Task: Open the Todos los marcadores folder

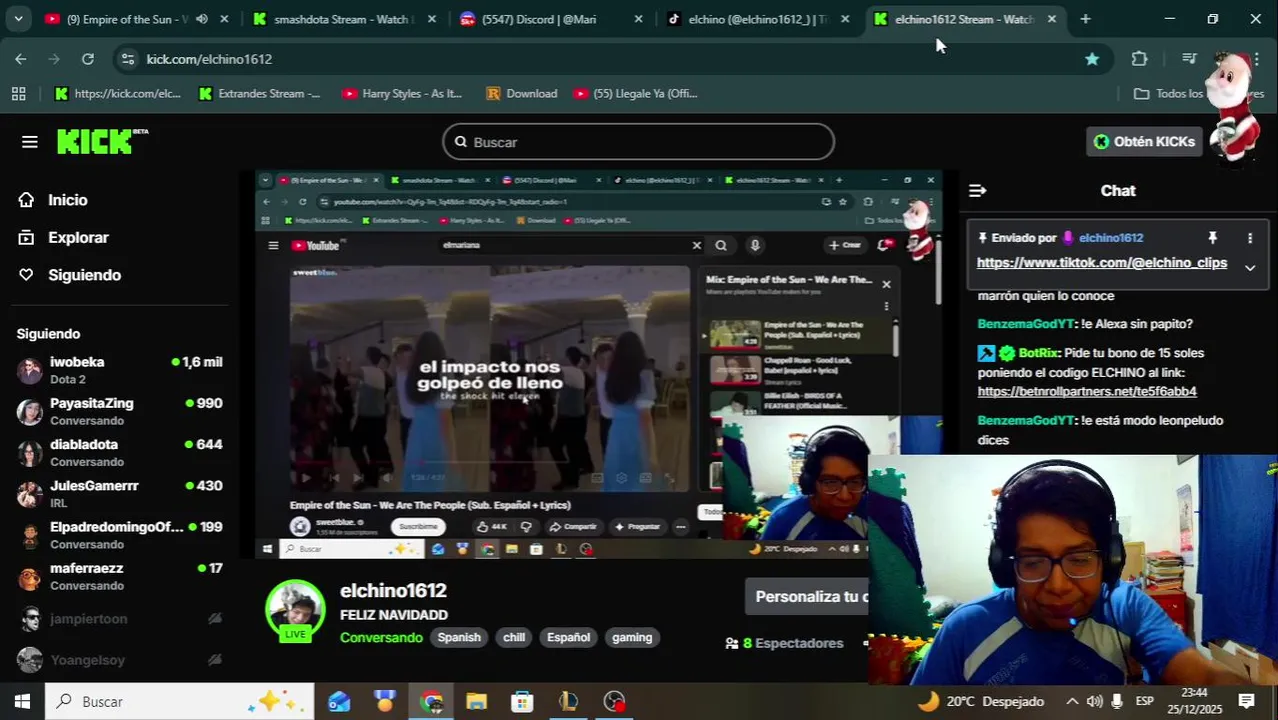Action: click(x=1198, y=94)
